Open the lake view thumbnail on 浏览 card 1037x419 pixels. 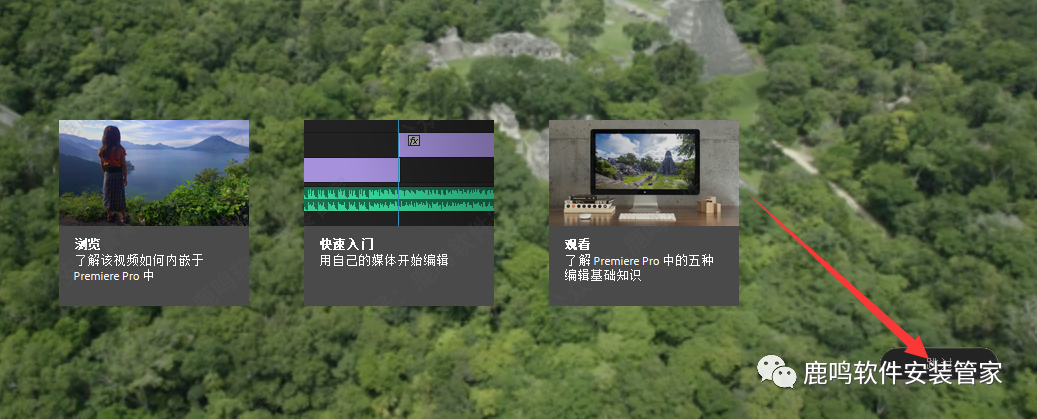coord(154,173)
